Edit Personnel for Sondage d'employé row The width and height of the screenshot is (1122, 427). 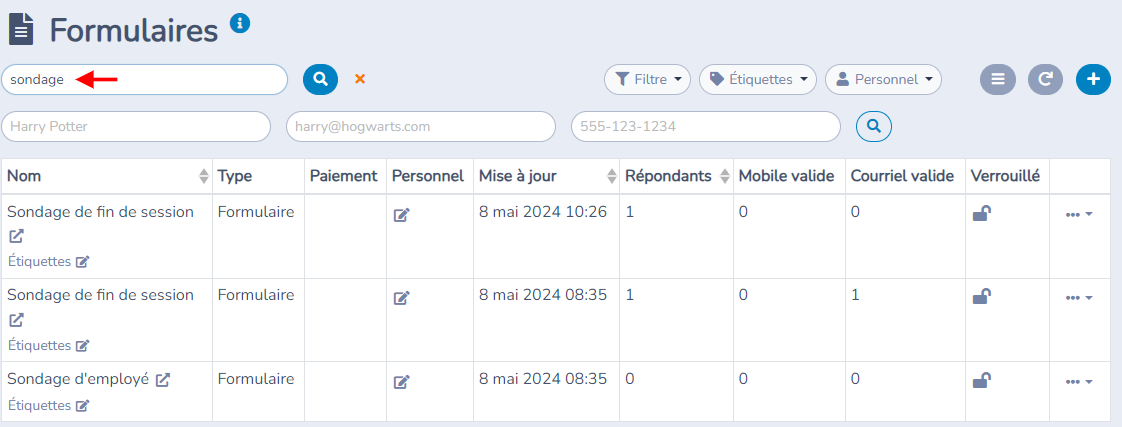coord(401,382)
